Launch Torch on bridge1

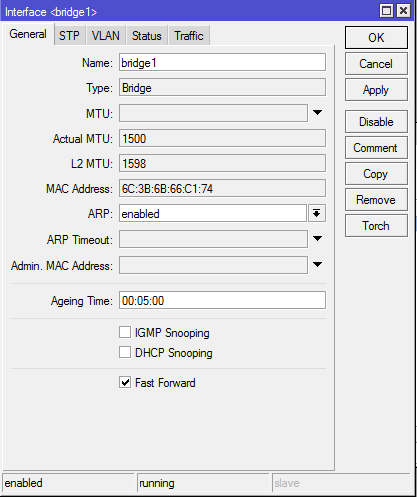tap(376, 226)
